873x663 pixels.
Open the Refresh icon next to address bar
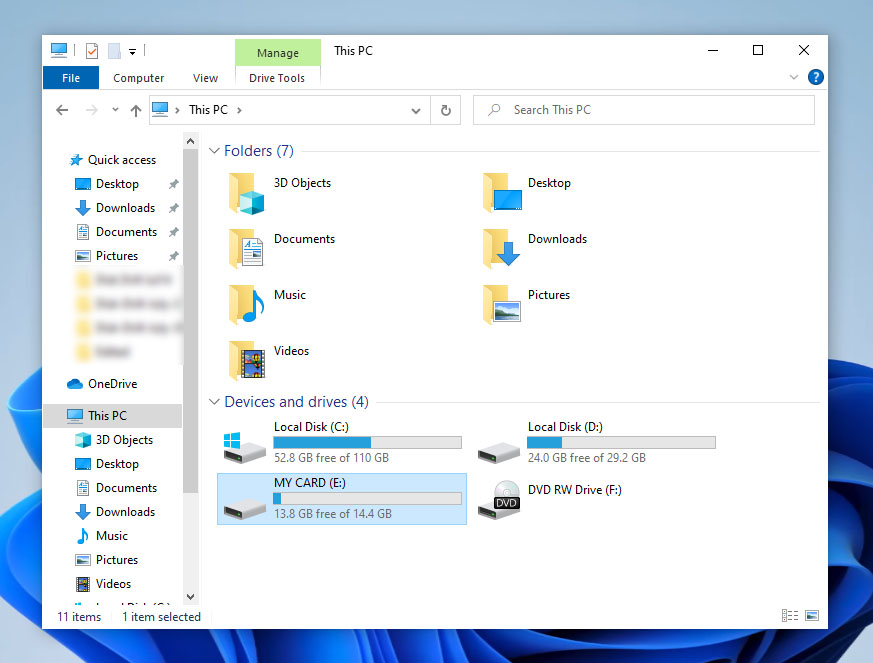pos(446,110)
